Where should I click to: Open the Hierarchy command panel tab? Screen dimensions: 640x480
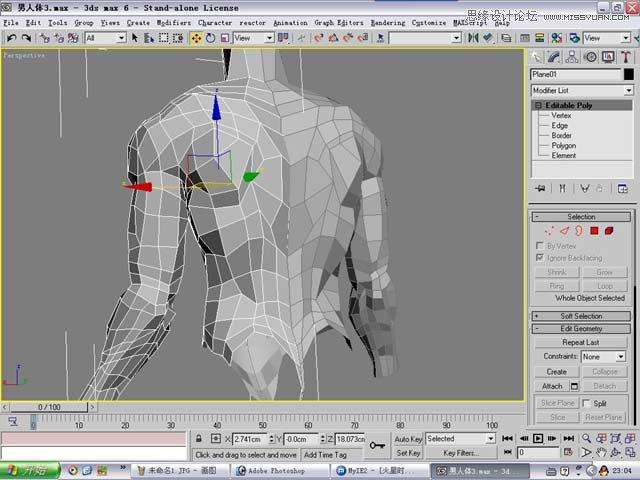(x=570, y=57)
